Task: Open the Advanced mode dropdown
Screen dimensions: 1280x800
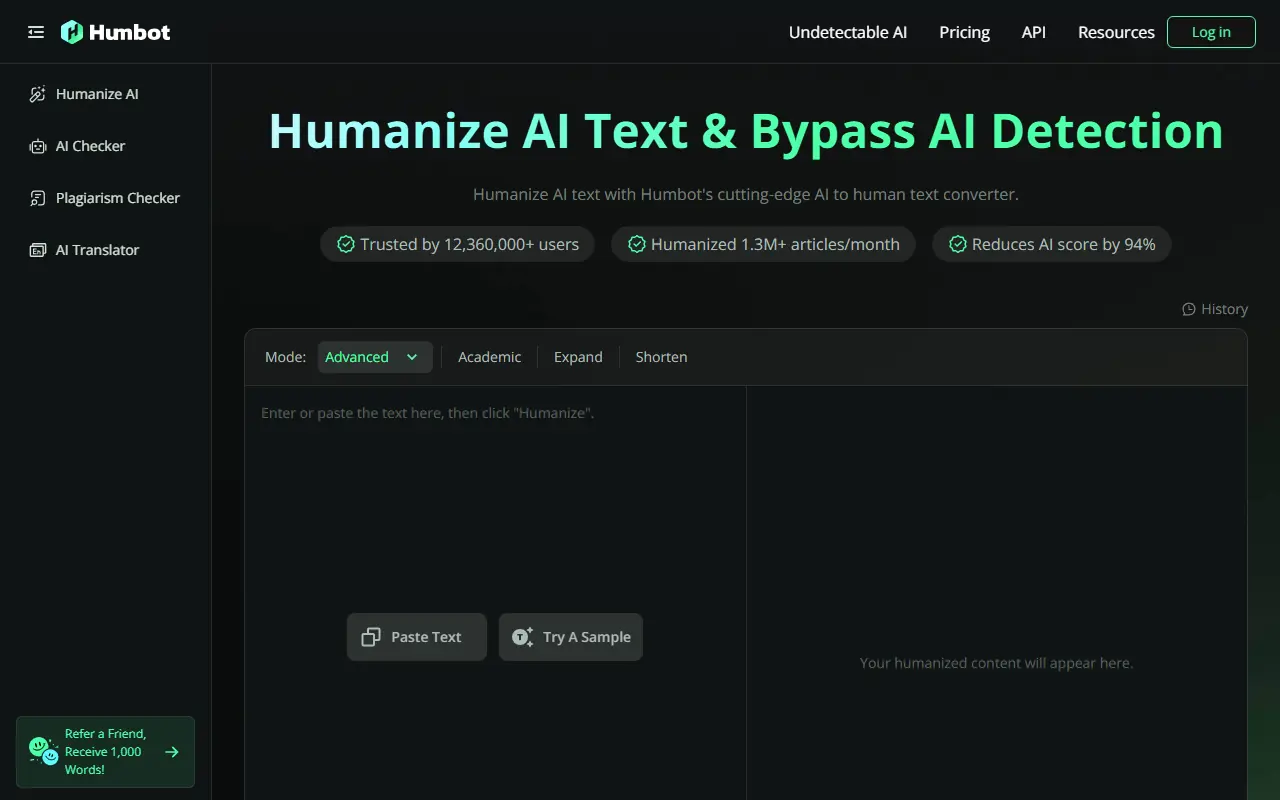Action: click(412, 357)
